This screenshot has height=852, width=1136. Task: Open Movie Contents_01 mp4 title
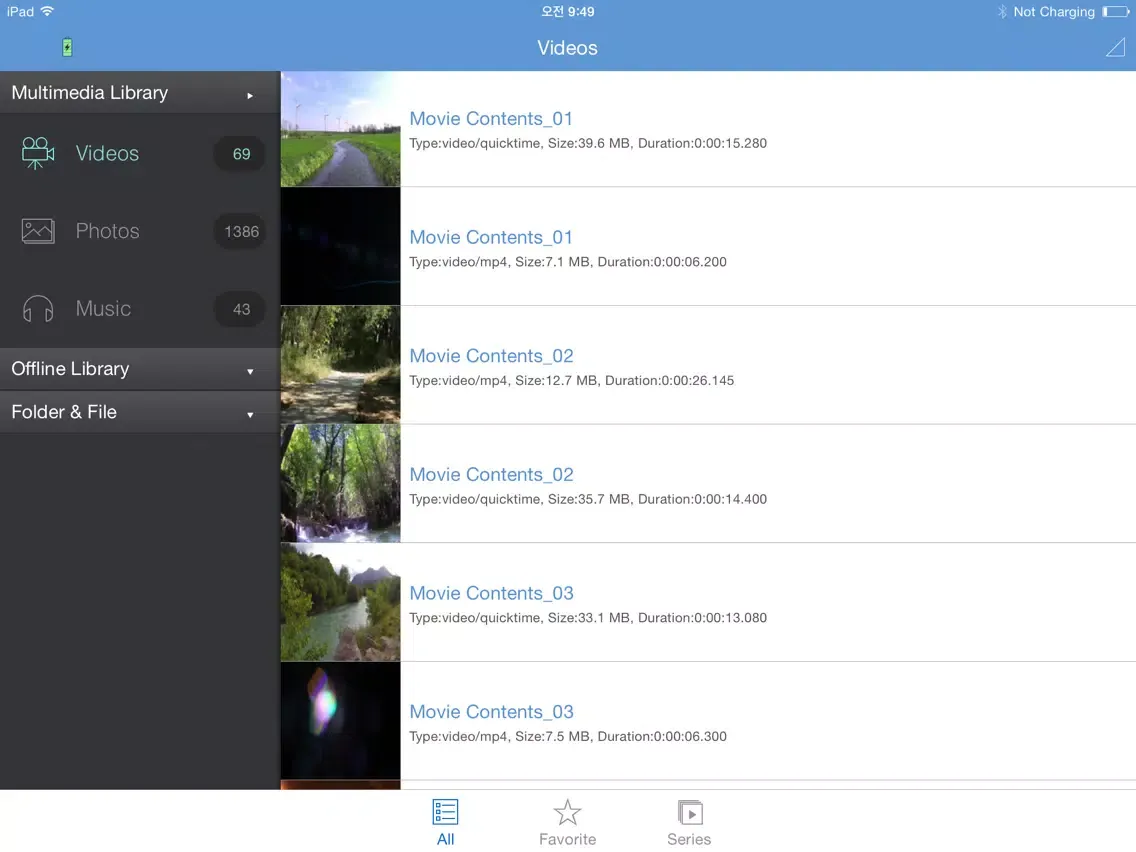[491, 237]
